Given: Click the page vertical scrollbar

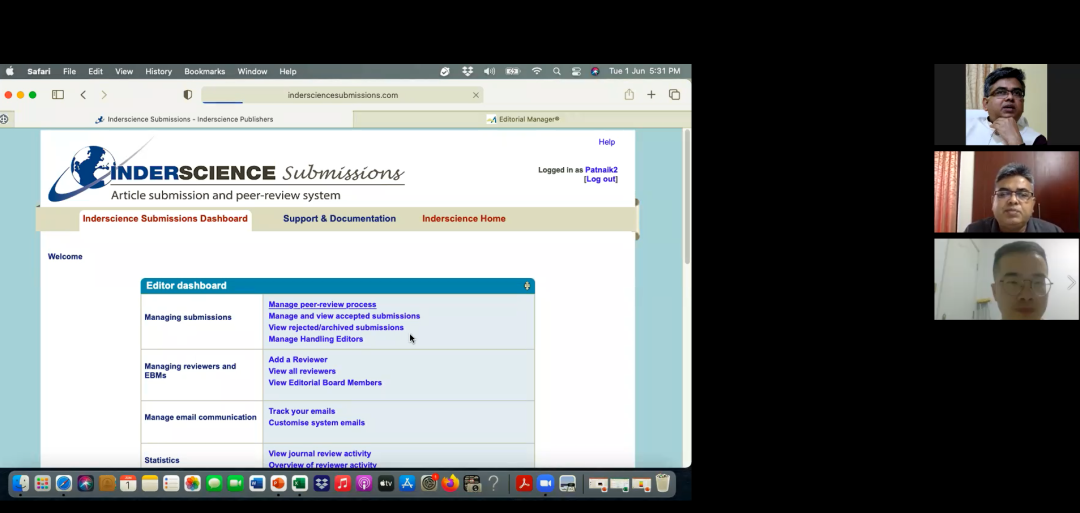Looking at the screenshot, I should point(686,196).
